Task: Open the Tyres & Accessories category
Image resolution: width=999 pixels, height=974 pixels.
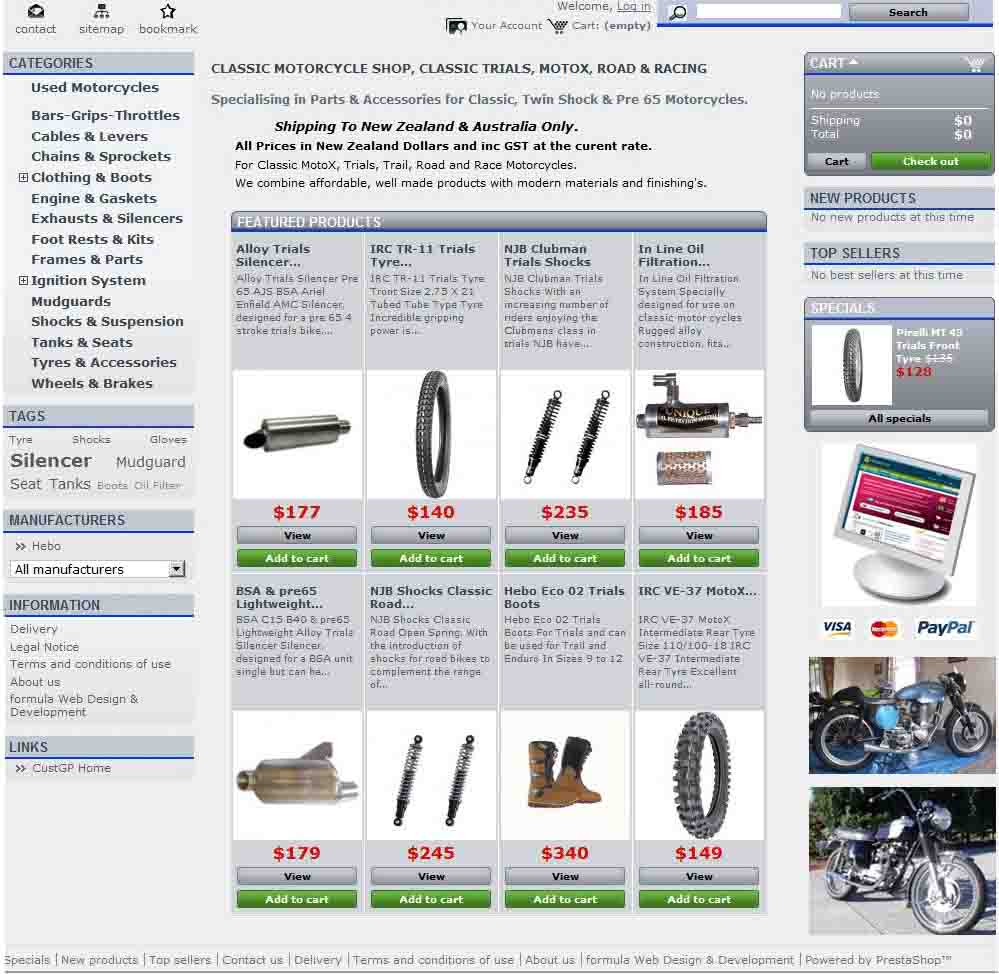Action: [104, 362]
